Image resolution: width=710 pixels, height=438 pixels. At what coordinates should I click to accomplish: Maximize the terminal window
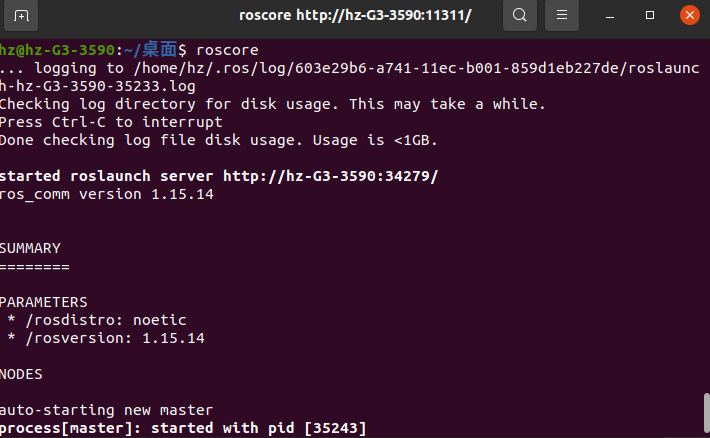(x=651, y=16)
